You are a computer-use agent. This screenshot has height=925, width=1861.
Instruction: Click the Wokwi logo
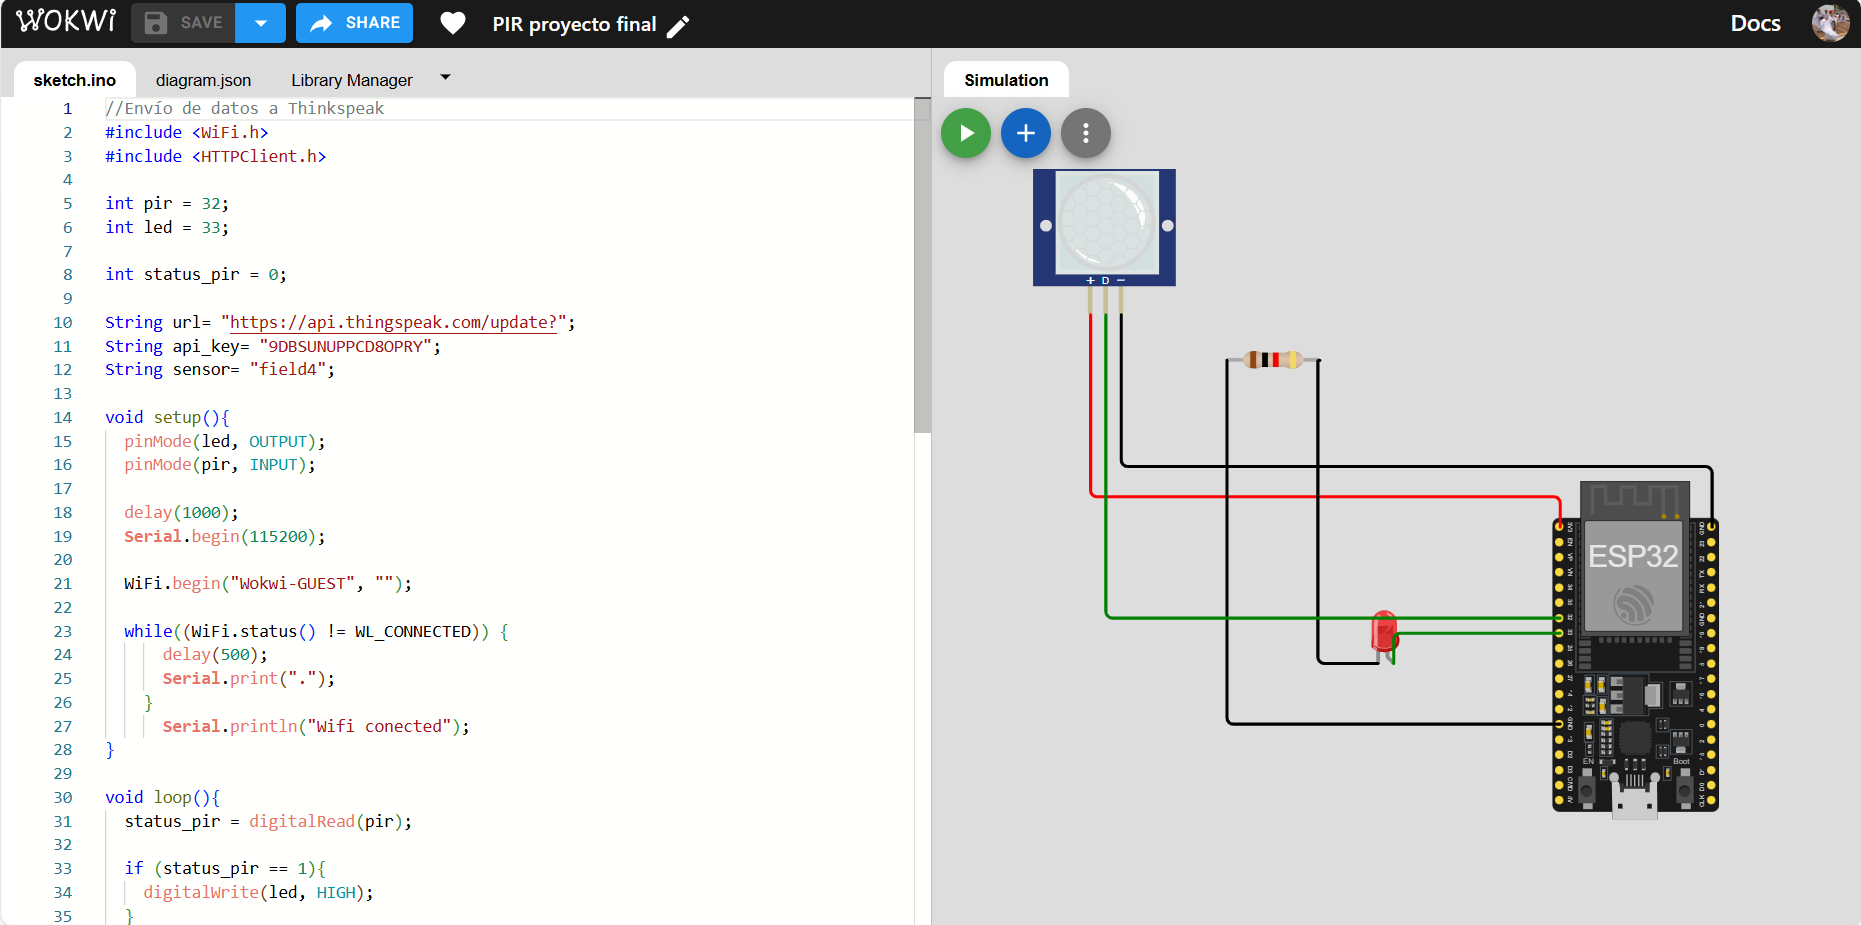click(x=66, y=22)
